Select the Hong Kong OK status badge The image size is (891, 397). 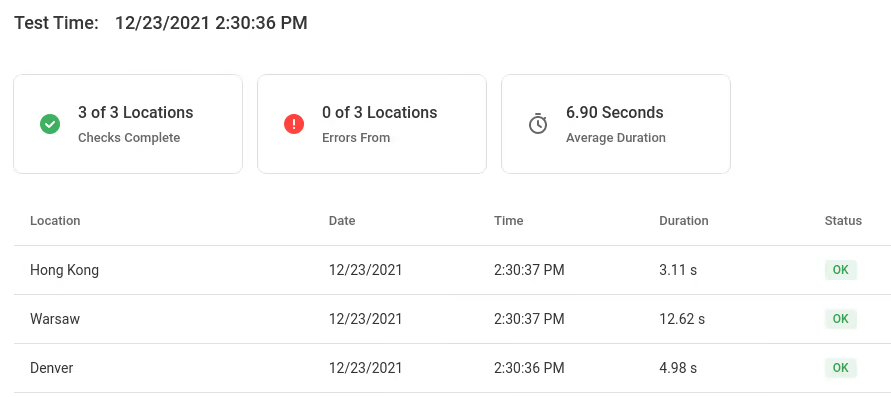pyautogui.click(x=840, y=270)
